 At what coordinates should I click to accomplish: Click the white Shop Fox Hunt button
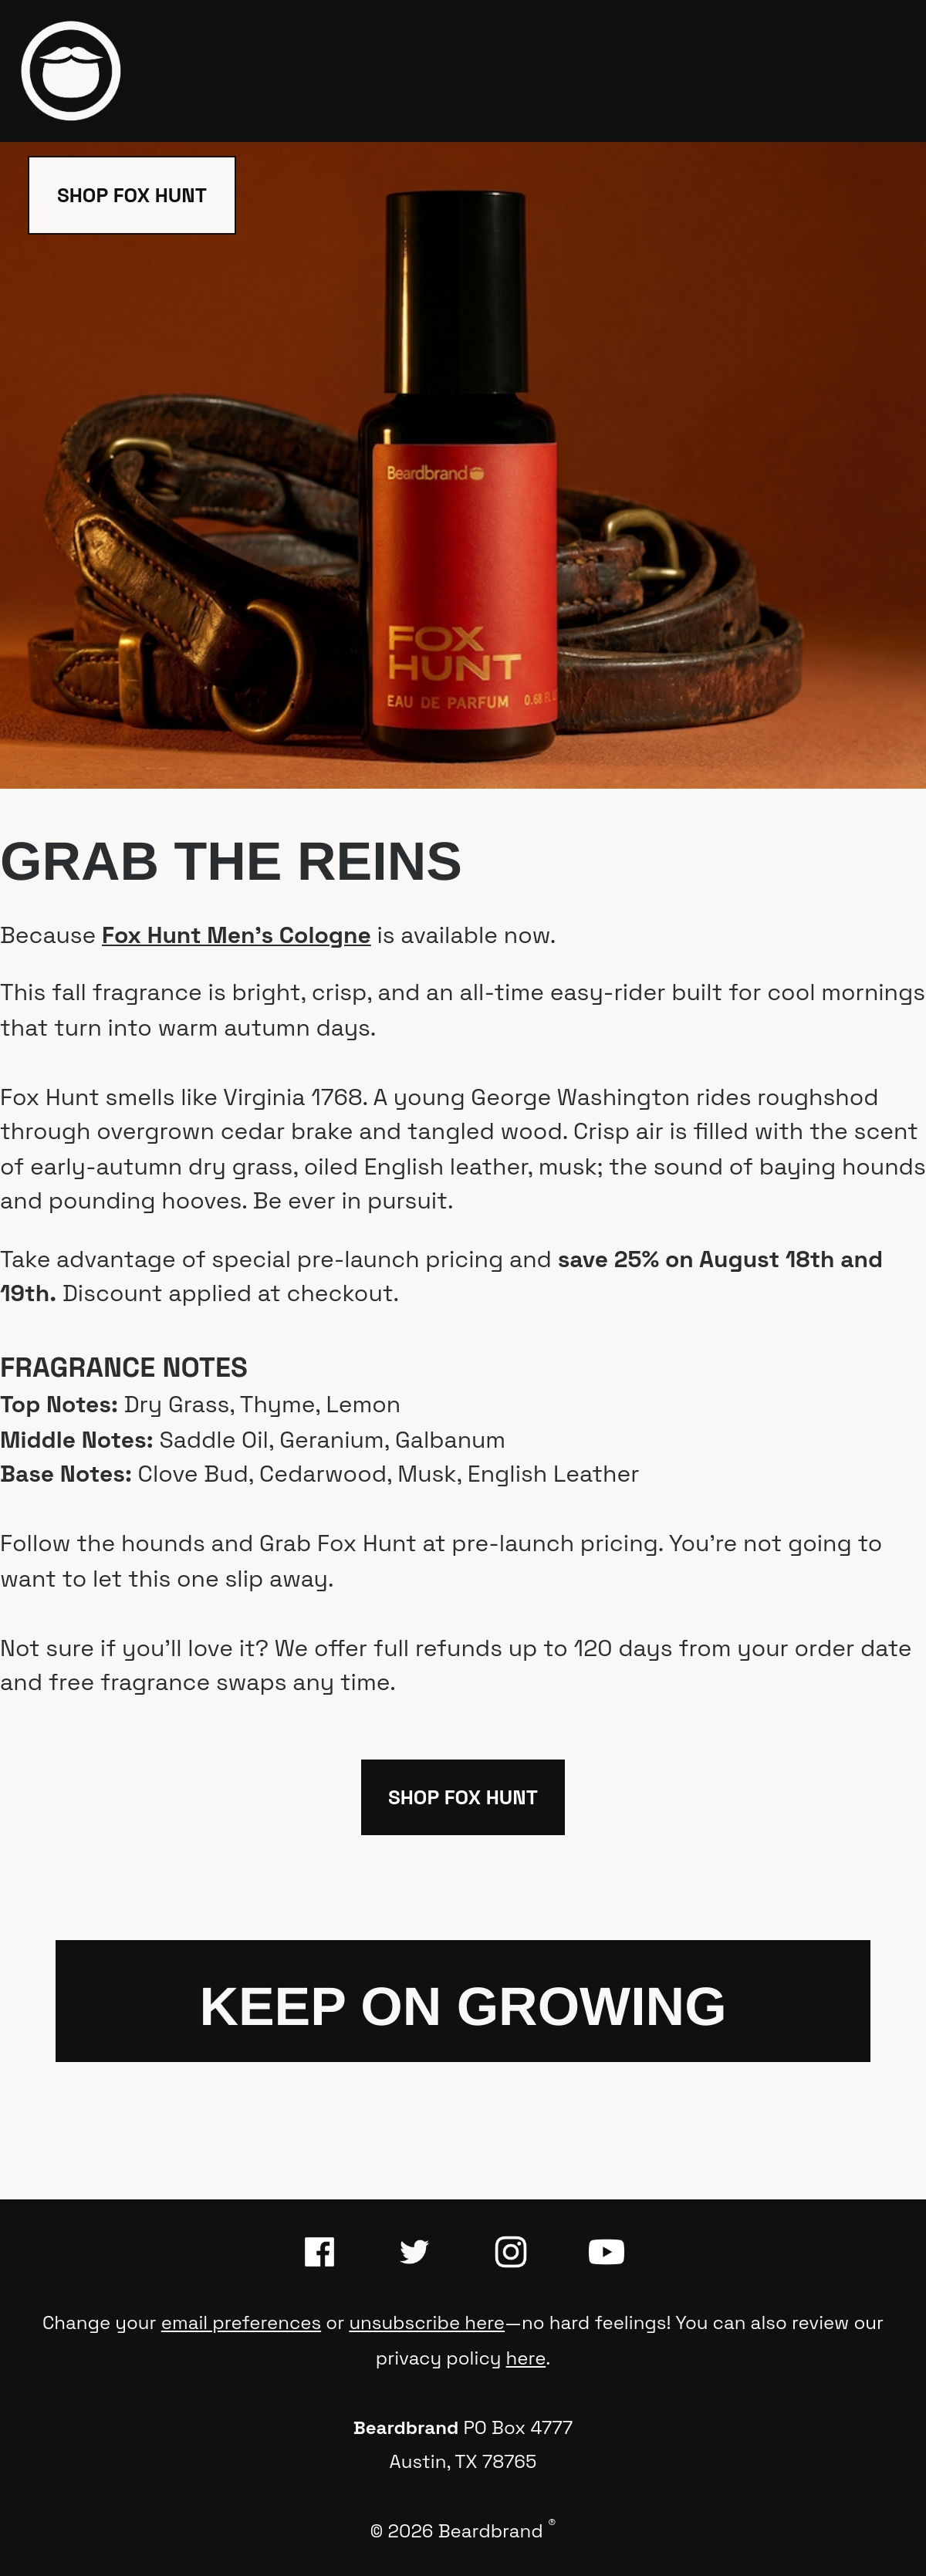click(132, 195)
